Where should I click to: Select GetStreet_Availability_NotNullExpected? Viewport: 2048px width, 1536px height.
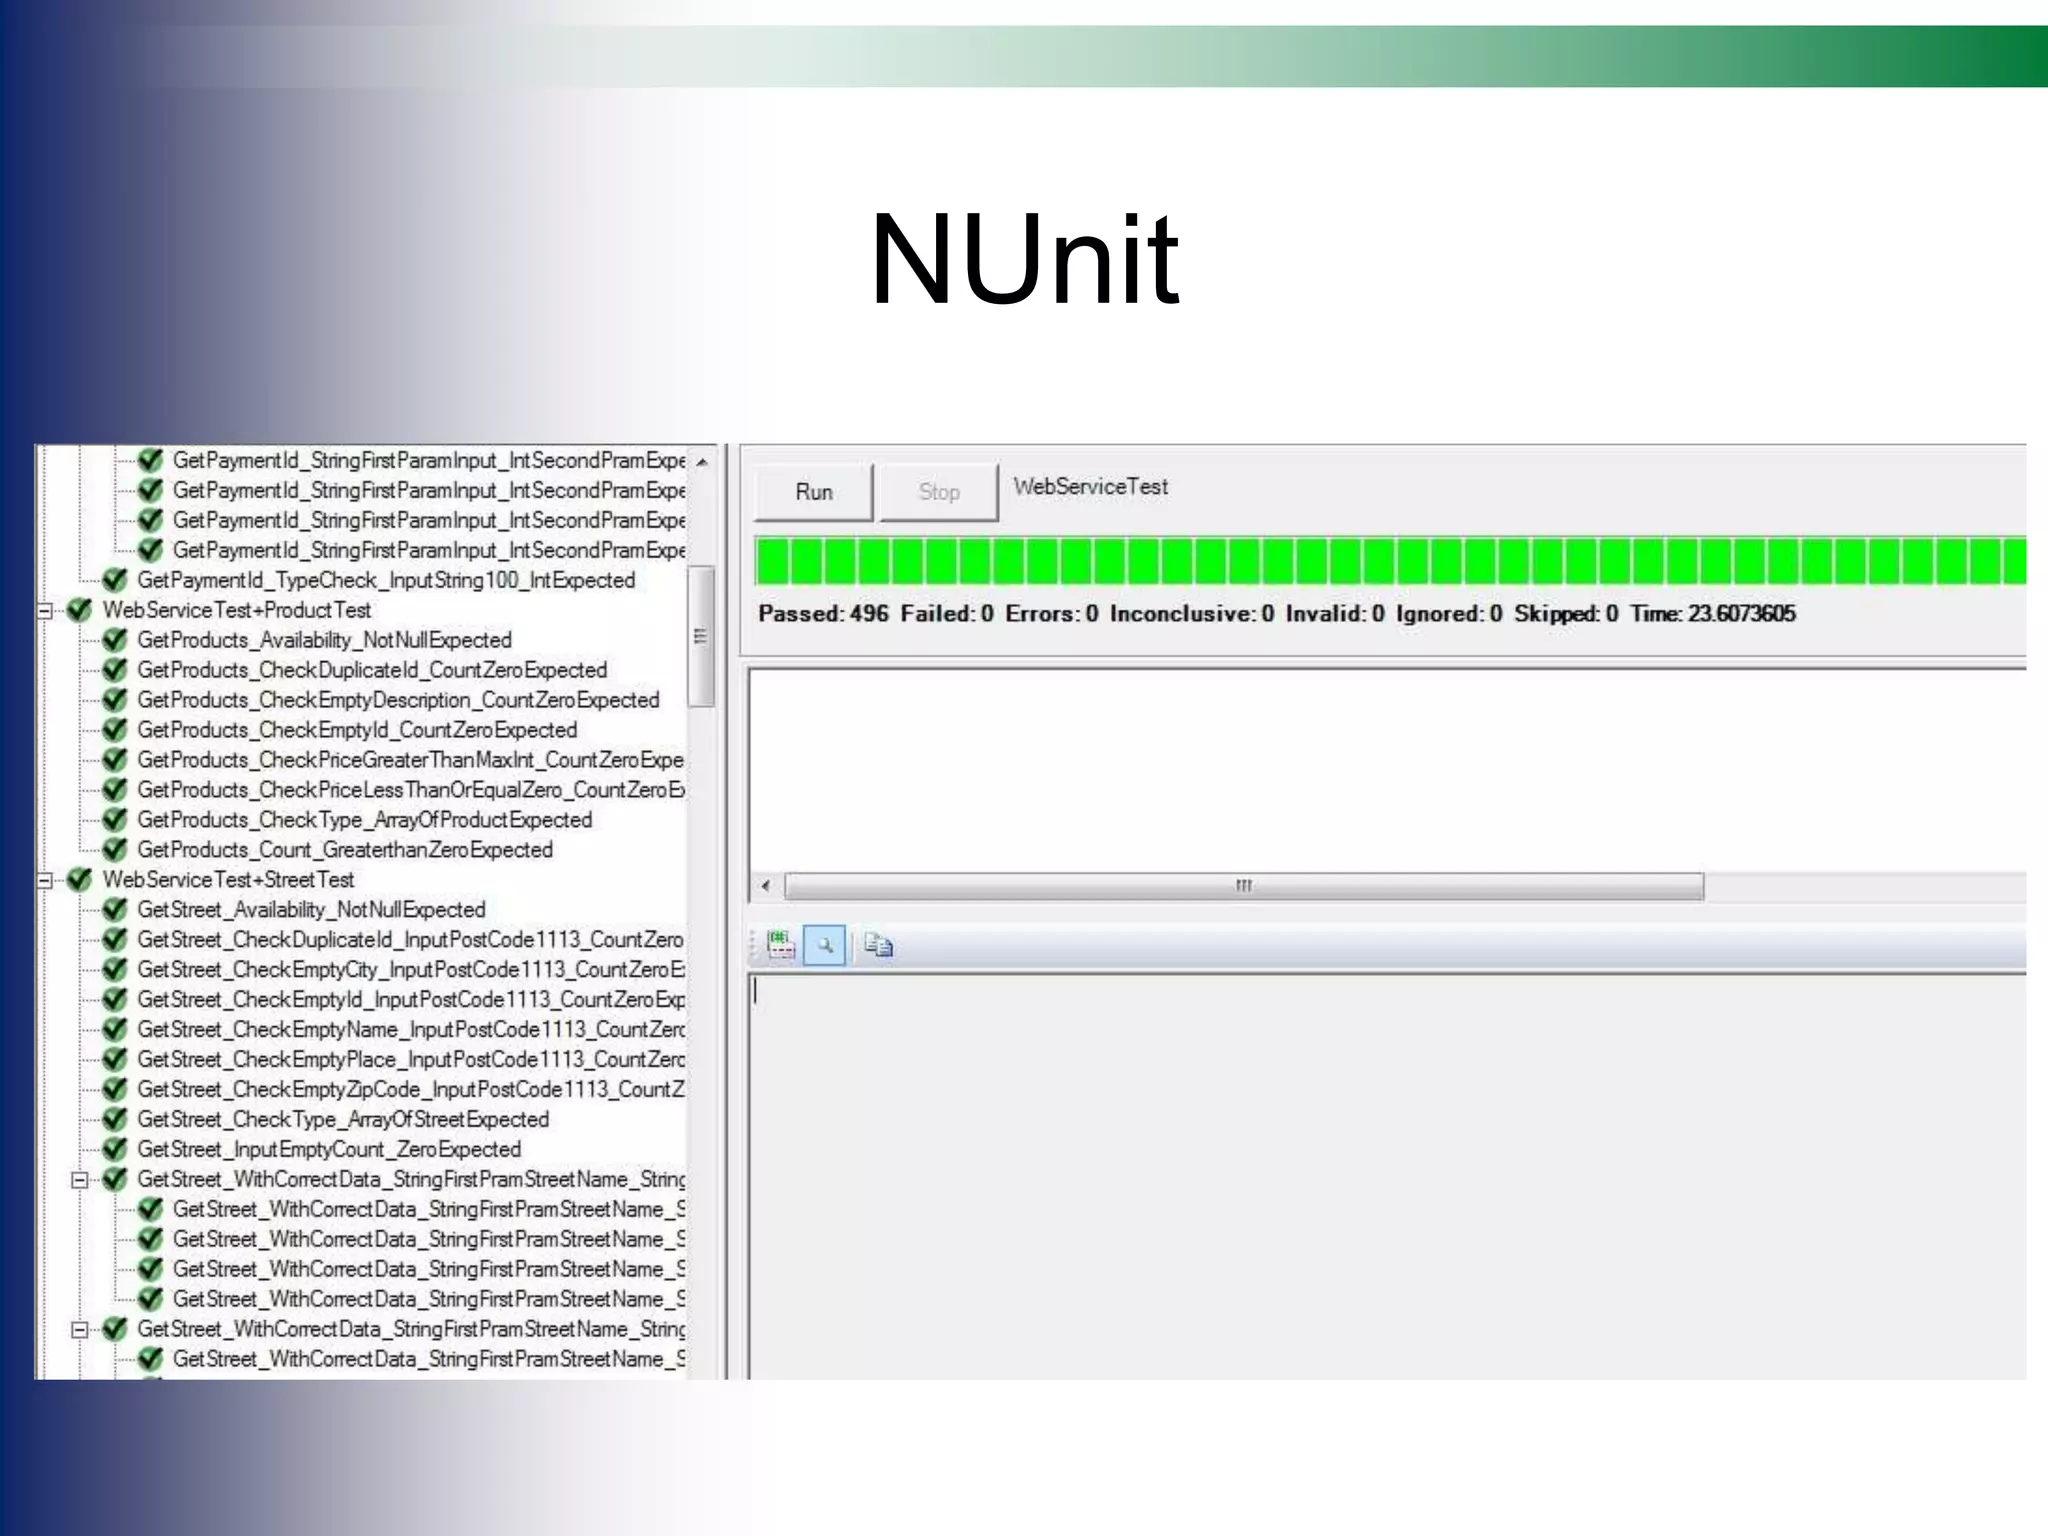point(311,911)
